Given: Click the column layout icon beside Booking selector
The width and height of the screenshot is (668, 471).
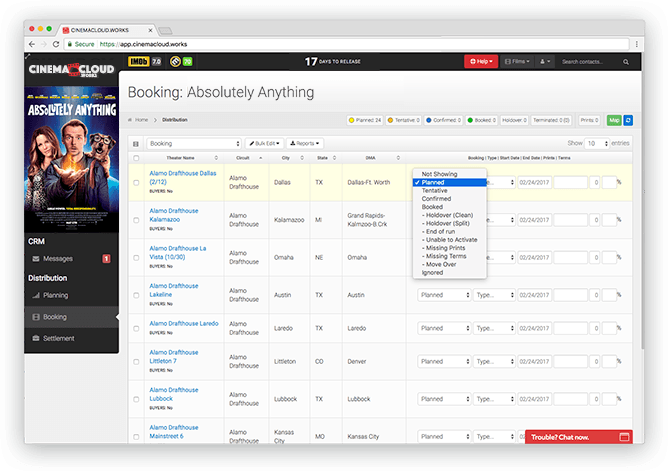Looking at the screenshot, I should (136, 143).
